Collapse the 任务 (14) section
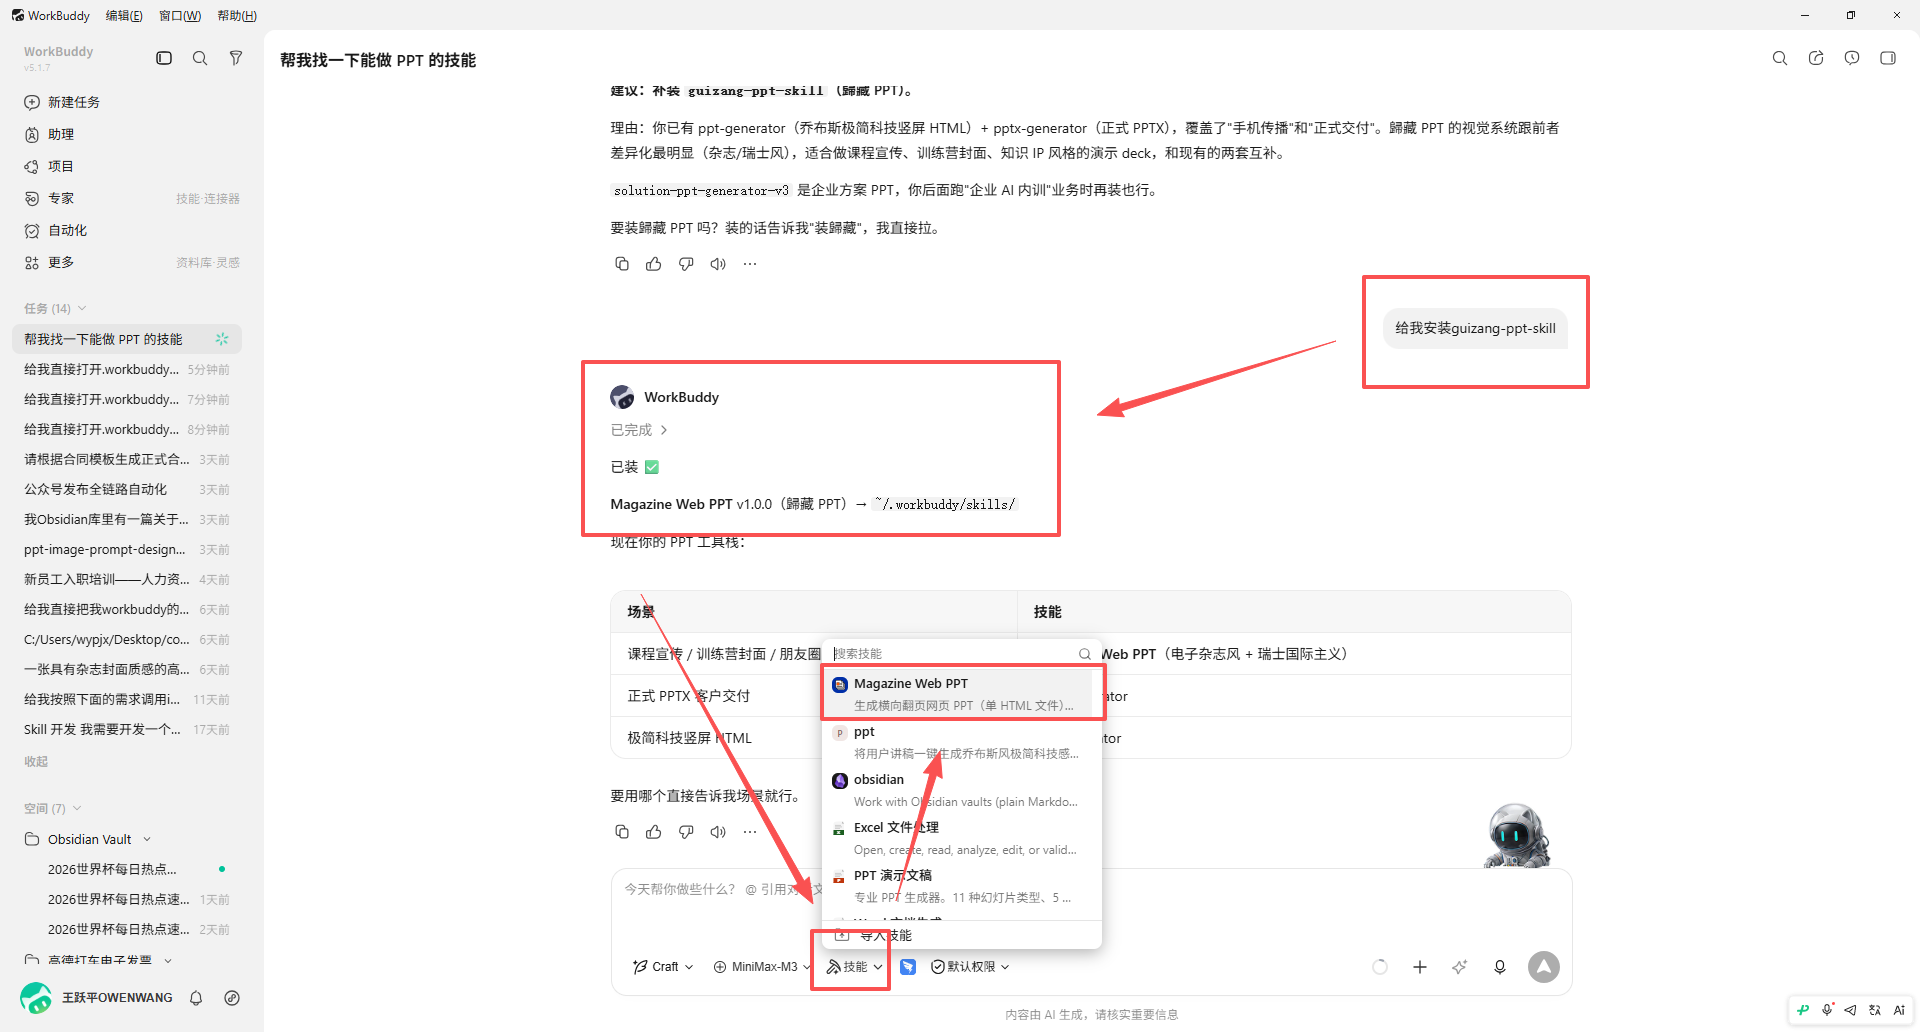1920x1032 pixels. click(x=55, y=308)
